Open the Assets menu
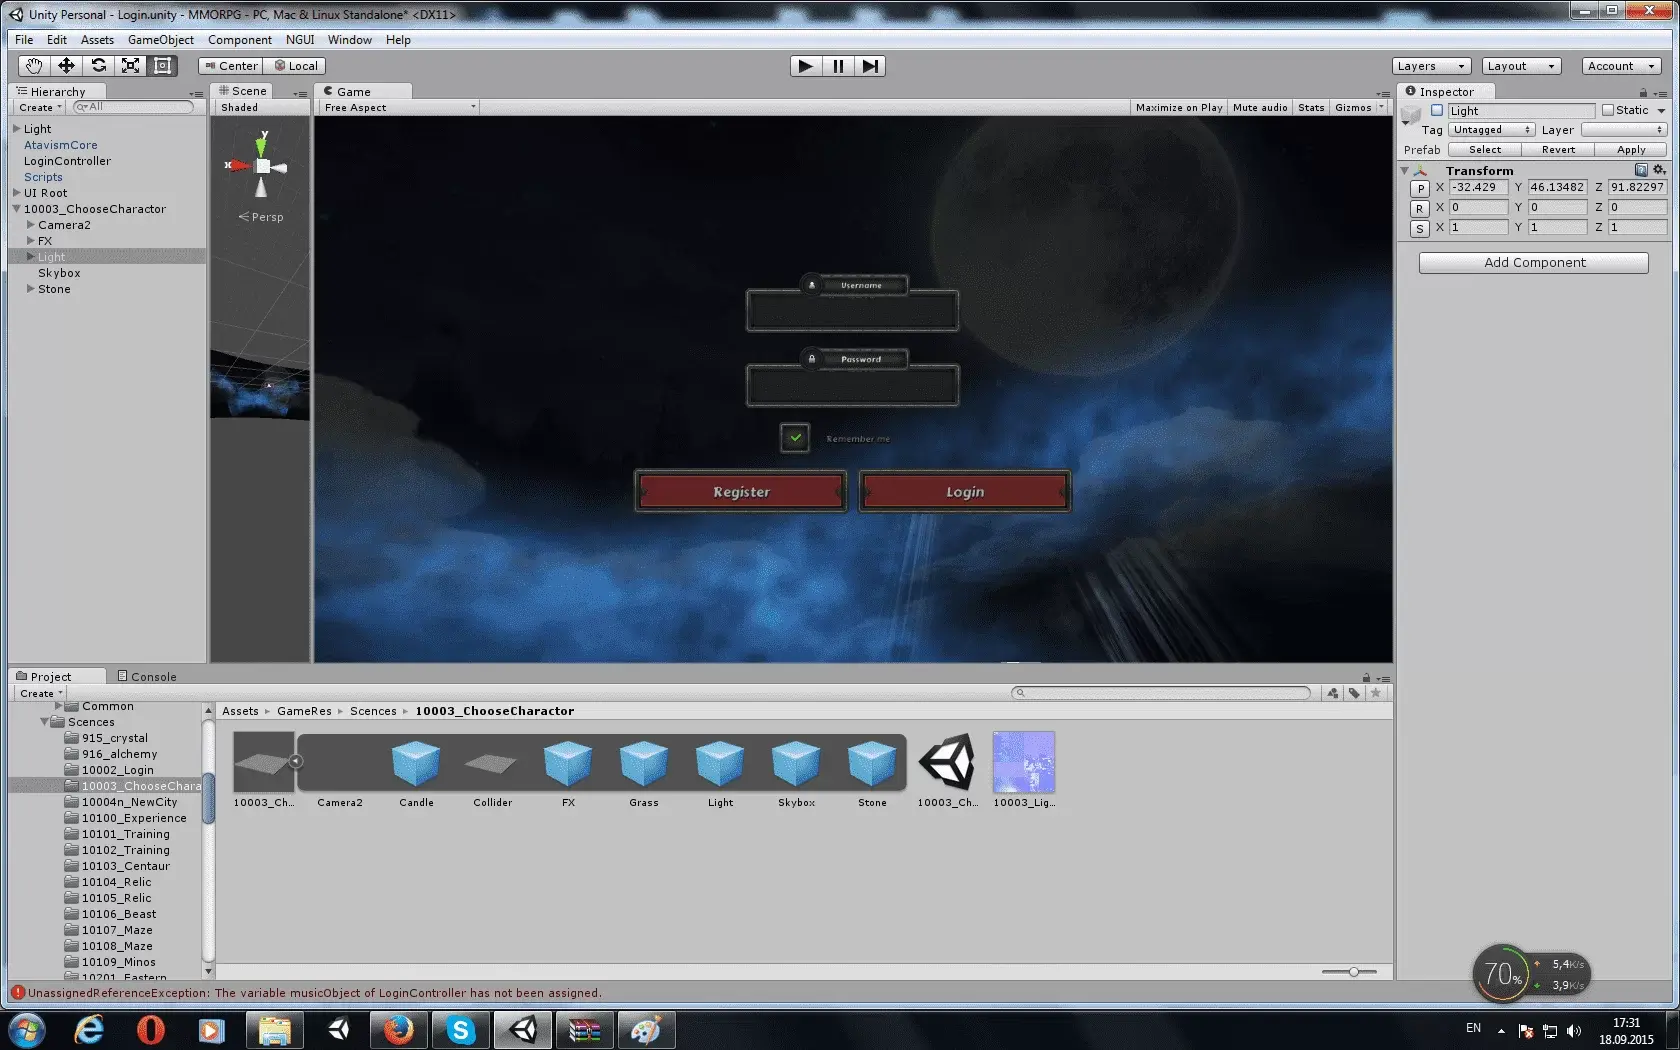The width and height of the screenshot is (1680, 1050). pos(97,40)
